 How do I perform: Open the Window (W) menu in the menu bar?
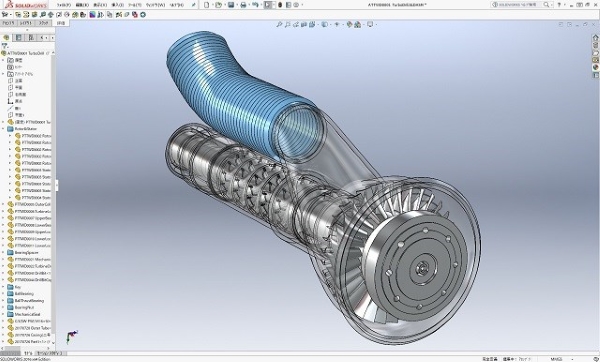tap(155, 5)
